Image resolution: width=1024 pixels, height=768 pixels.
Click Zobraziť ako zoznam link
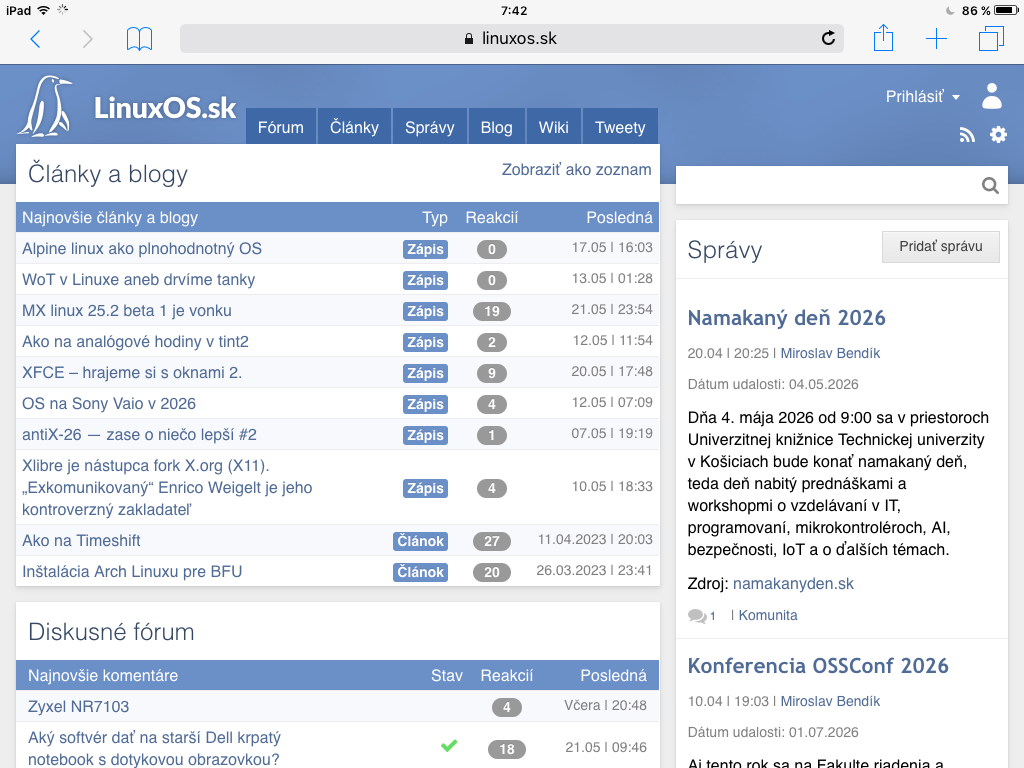pyautogui.click(x=576, y=170)
